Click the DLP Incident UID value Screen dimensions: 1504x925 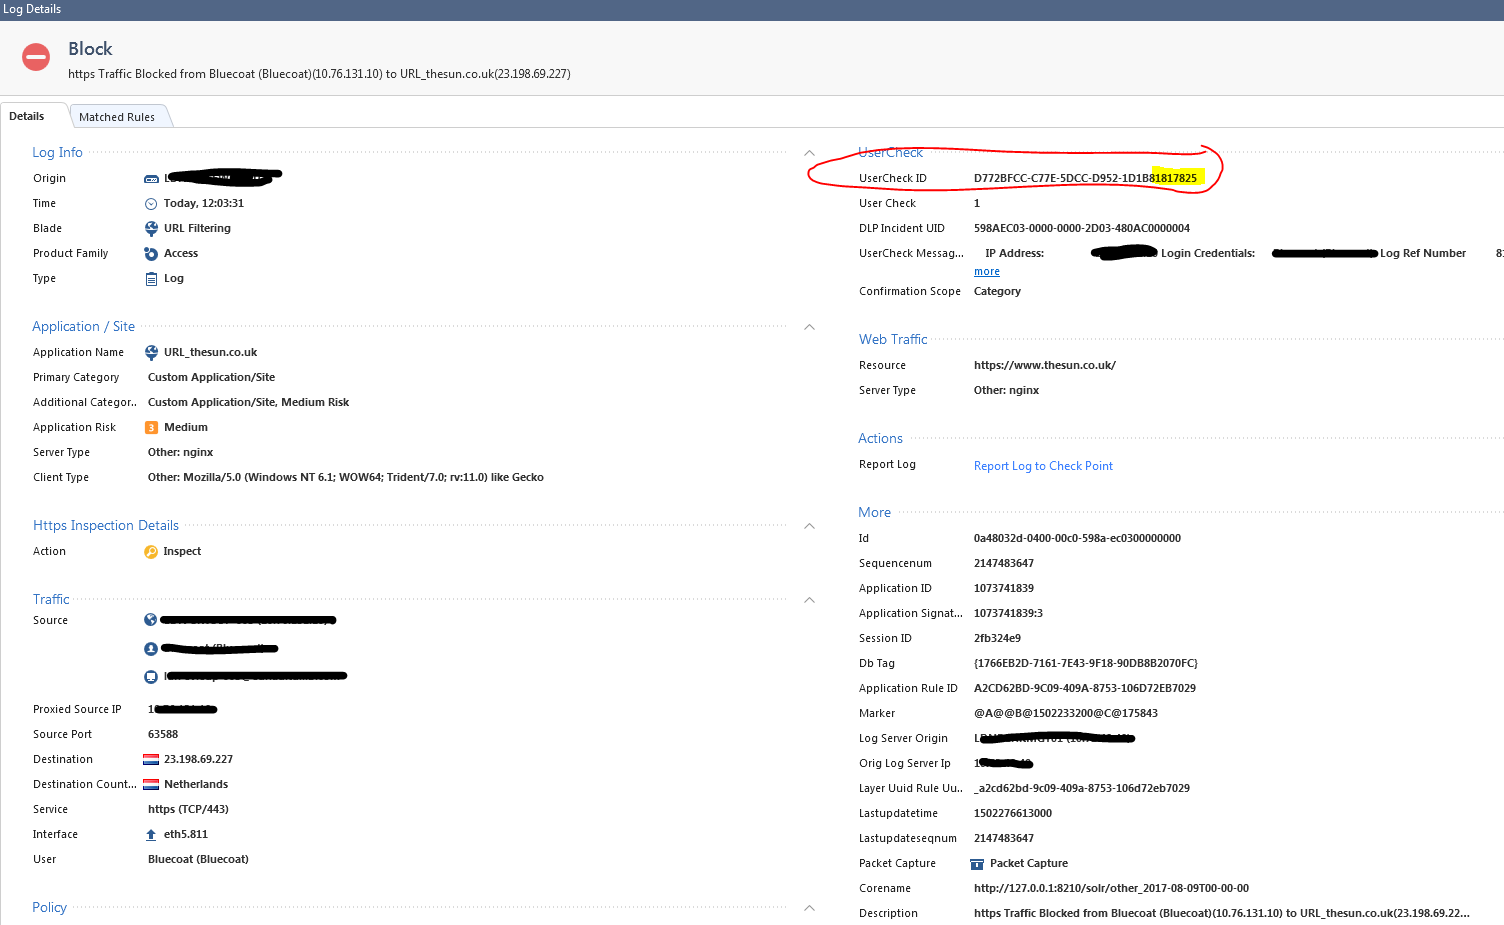click(1082, 229)
